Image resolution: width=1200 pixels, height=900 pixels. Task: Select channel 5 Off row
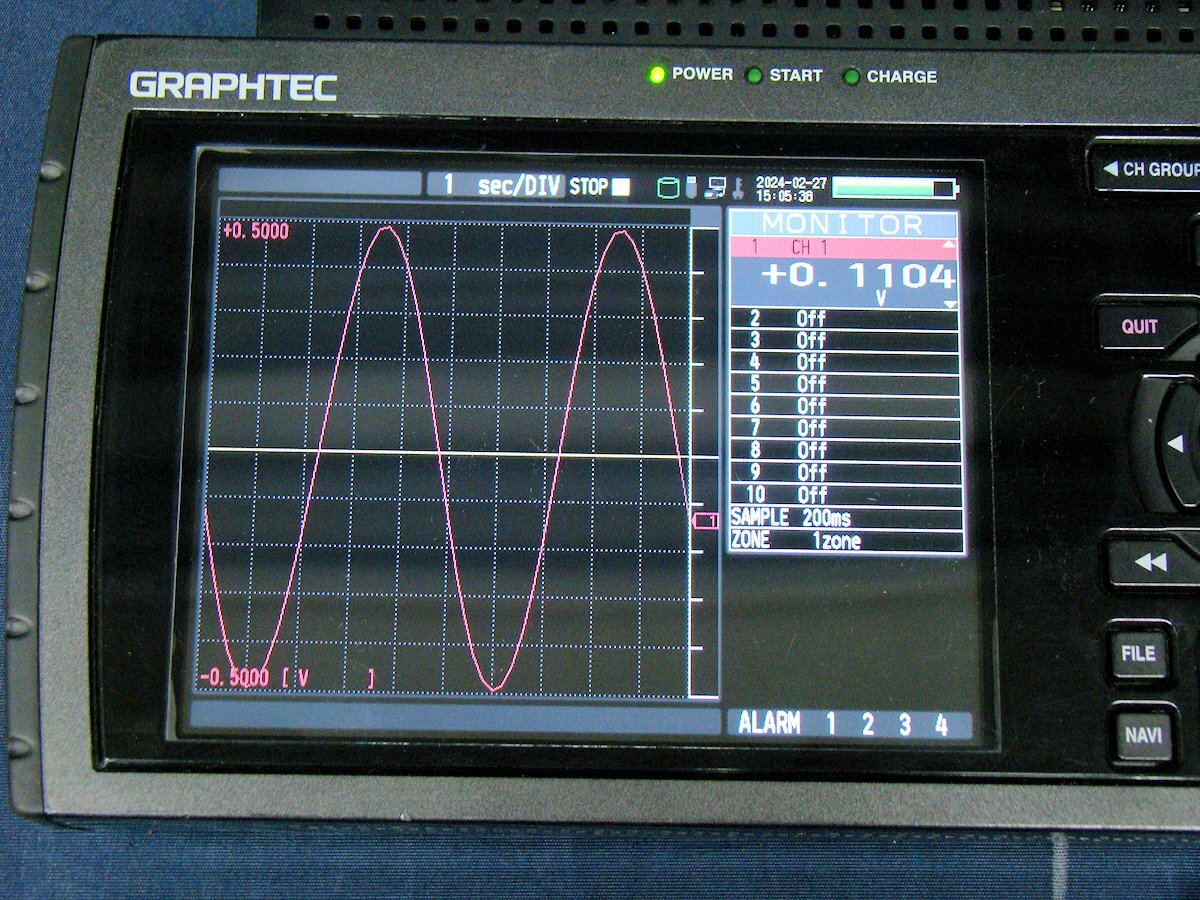pyautogui.click(x=845, y=385)
